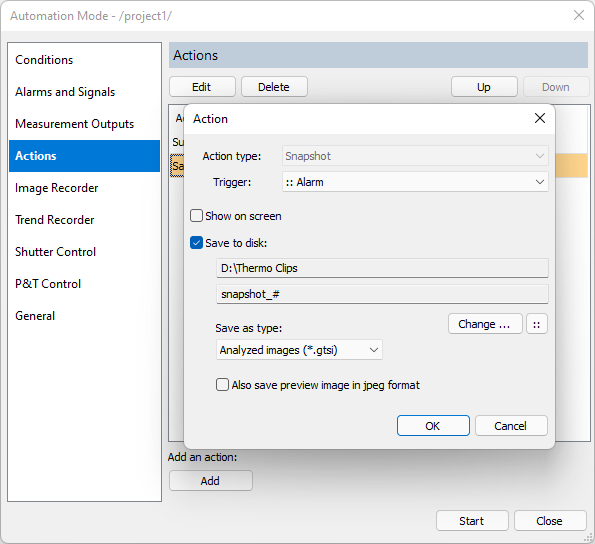595x544 pixels.
Task: Click the Delete button
Action: 274,87
